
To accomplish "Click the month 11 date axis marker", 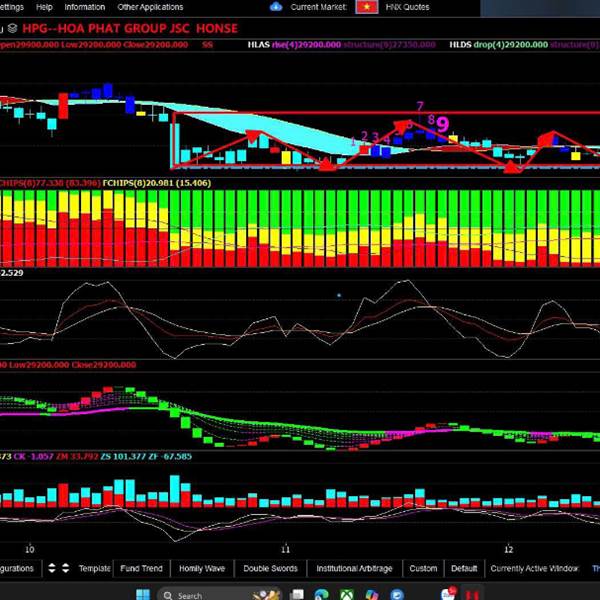I will [285, 549].
